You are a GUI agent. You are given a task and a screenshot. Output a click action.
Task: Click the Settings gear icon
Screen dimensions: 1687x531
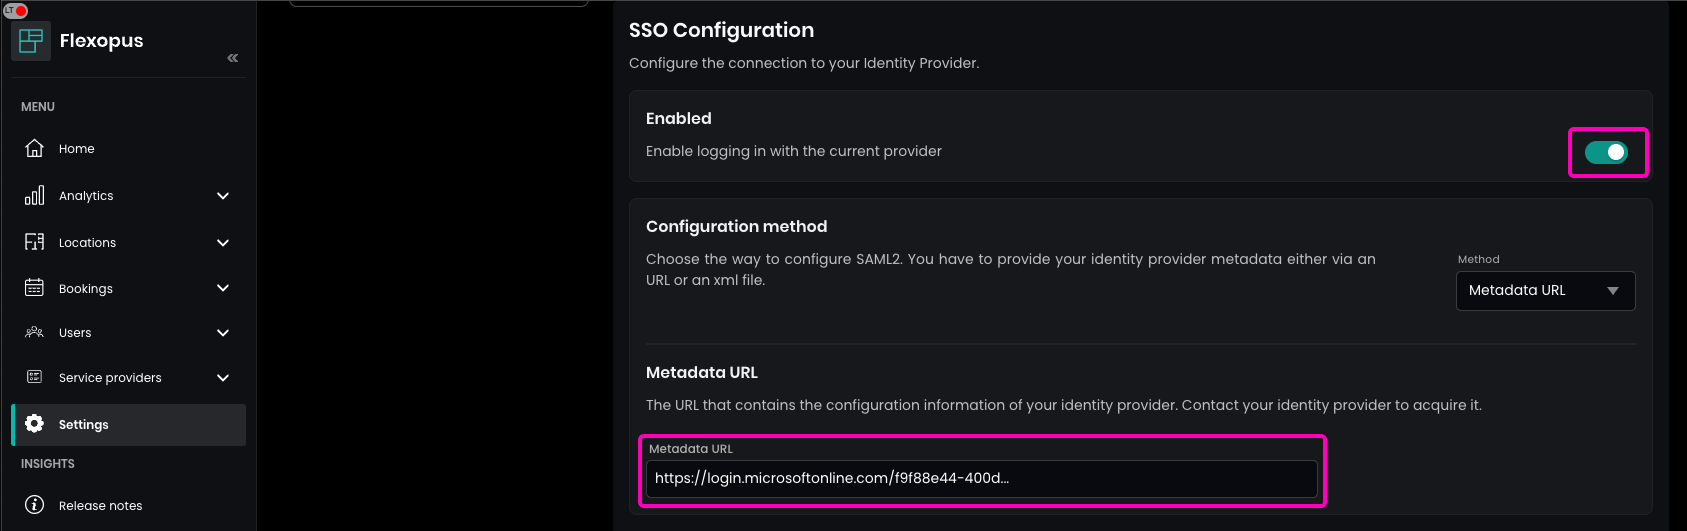tap(34, 424)
